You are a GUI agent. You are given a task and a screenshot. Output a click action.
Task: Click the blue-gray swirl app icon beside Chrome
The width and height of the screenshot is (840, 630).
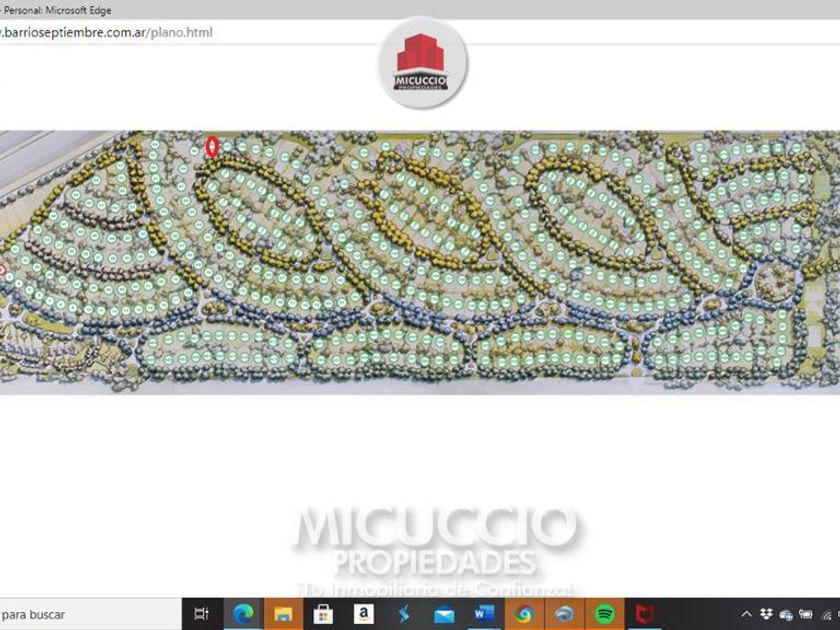tap(565, 614)
